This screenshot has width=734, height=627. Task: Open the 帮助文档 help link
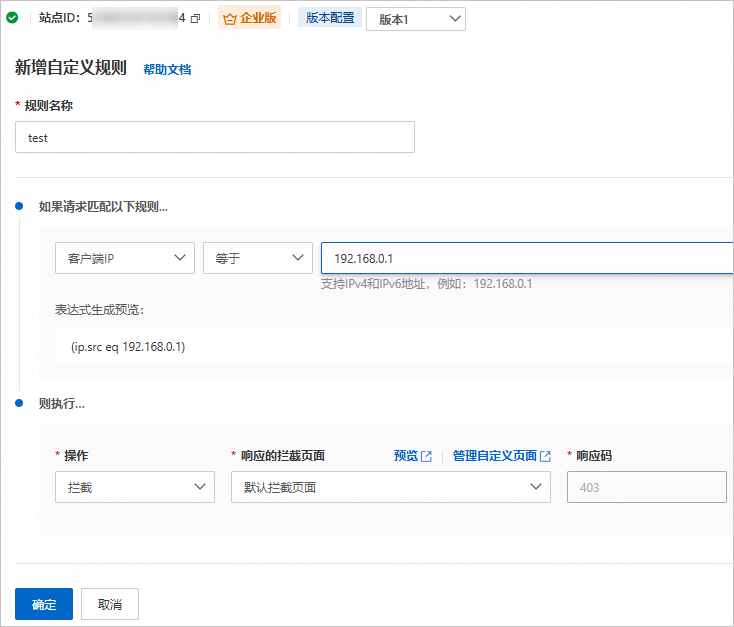tap(167, 69)
